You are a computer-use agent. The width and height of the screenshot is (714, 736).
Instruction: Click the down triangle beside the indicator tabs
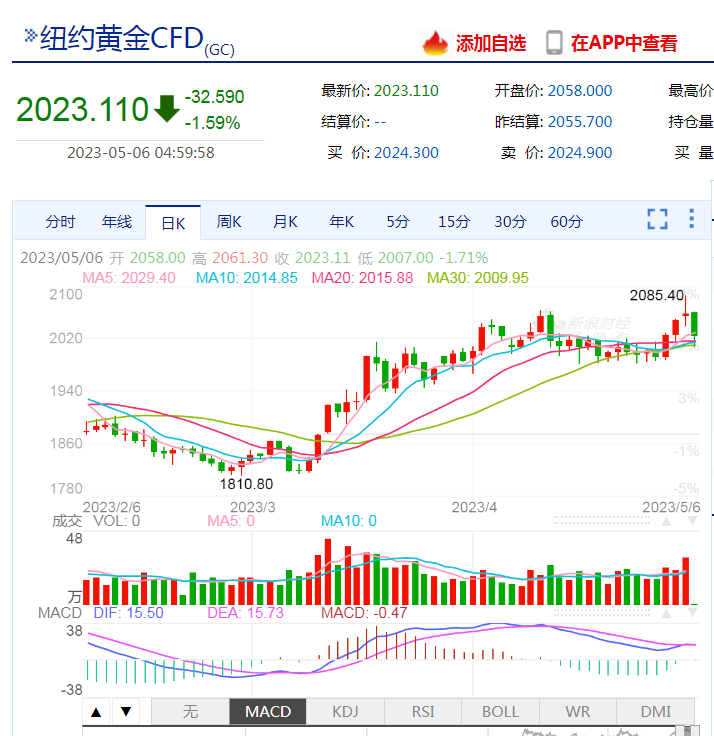(x=126, y=712)
